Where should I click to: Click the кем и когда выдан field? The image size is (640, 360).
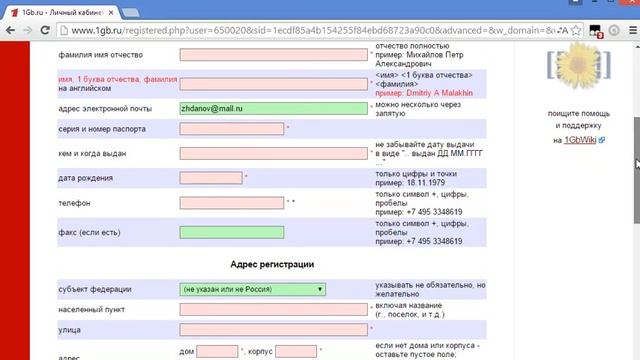273,153
